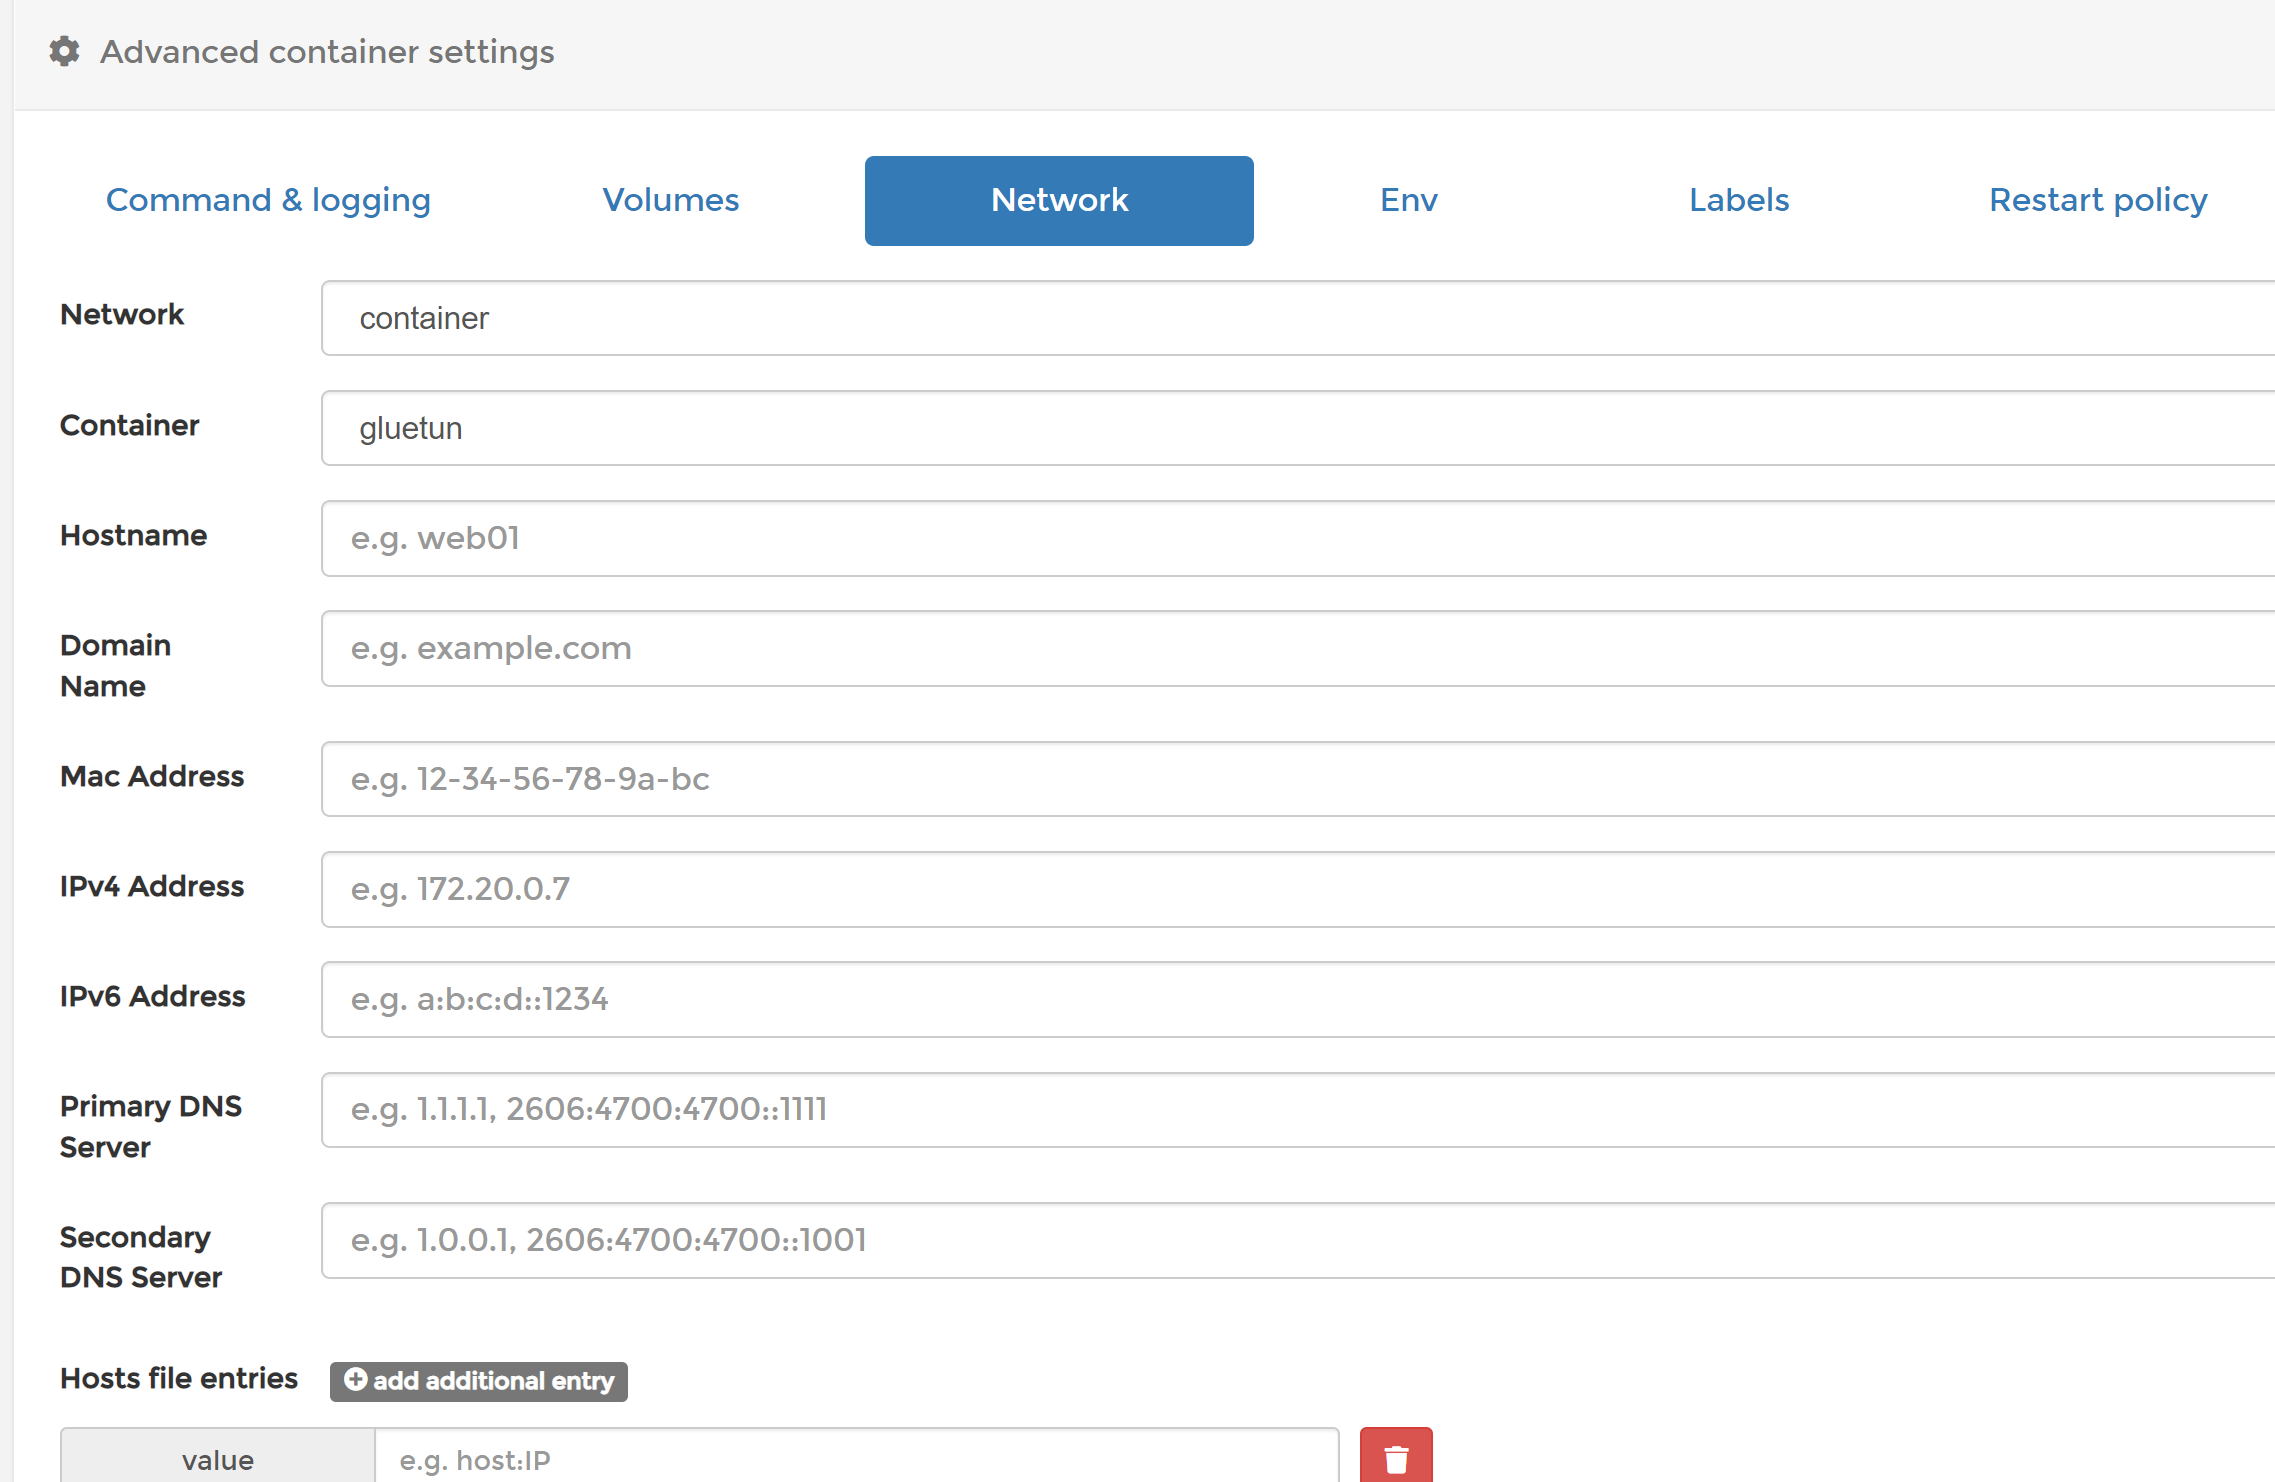Viewport: 2275px width, 1482px height.
Task: Click the Domain Name field
Action: pos(1200,648)
